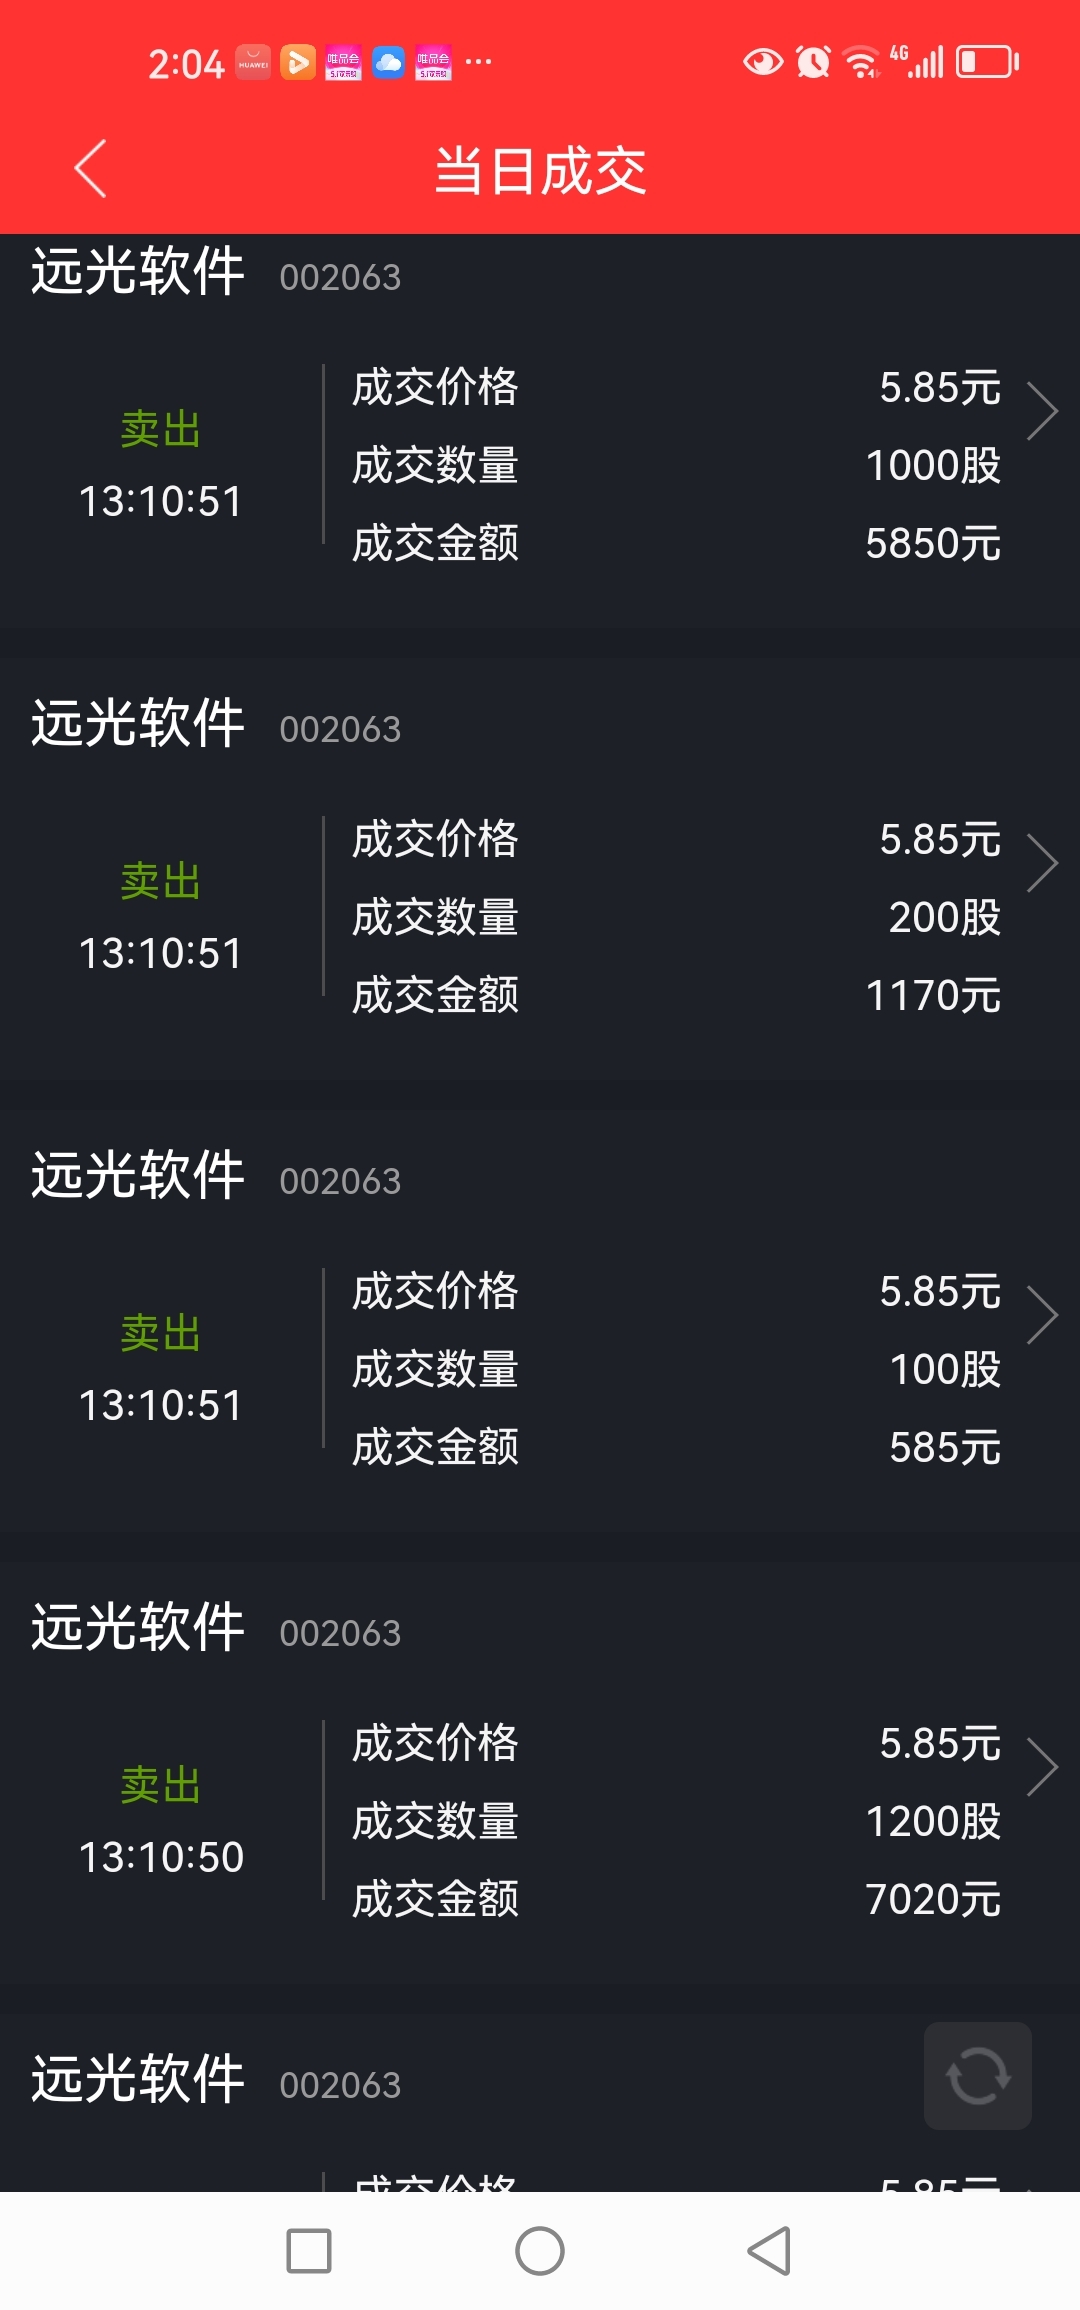The image size is (1080, 2310).
Task: Tap Android home circle button
Action: pyautogui.click(x=540, y=2251)
